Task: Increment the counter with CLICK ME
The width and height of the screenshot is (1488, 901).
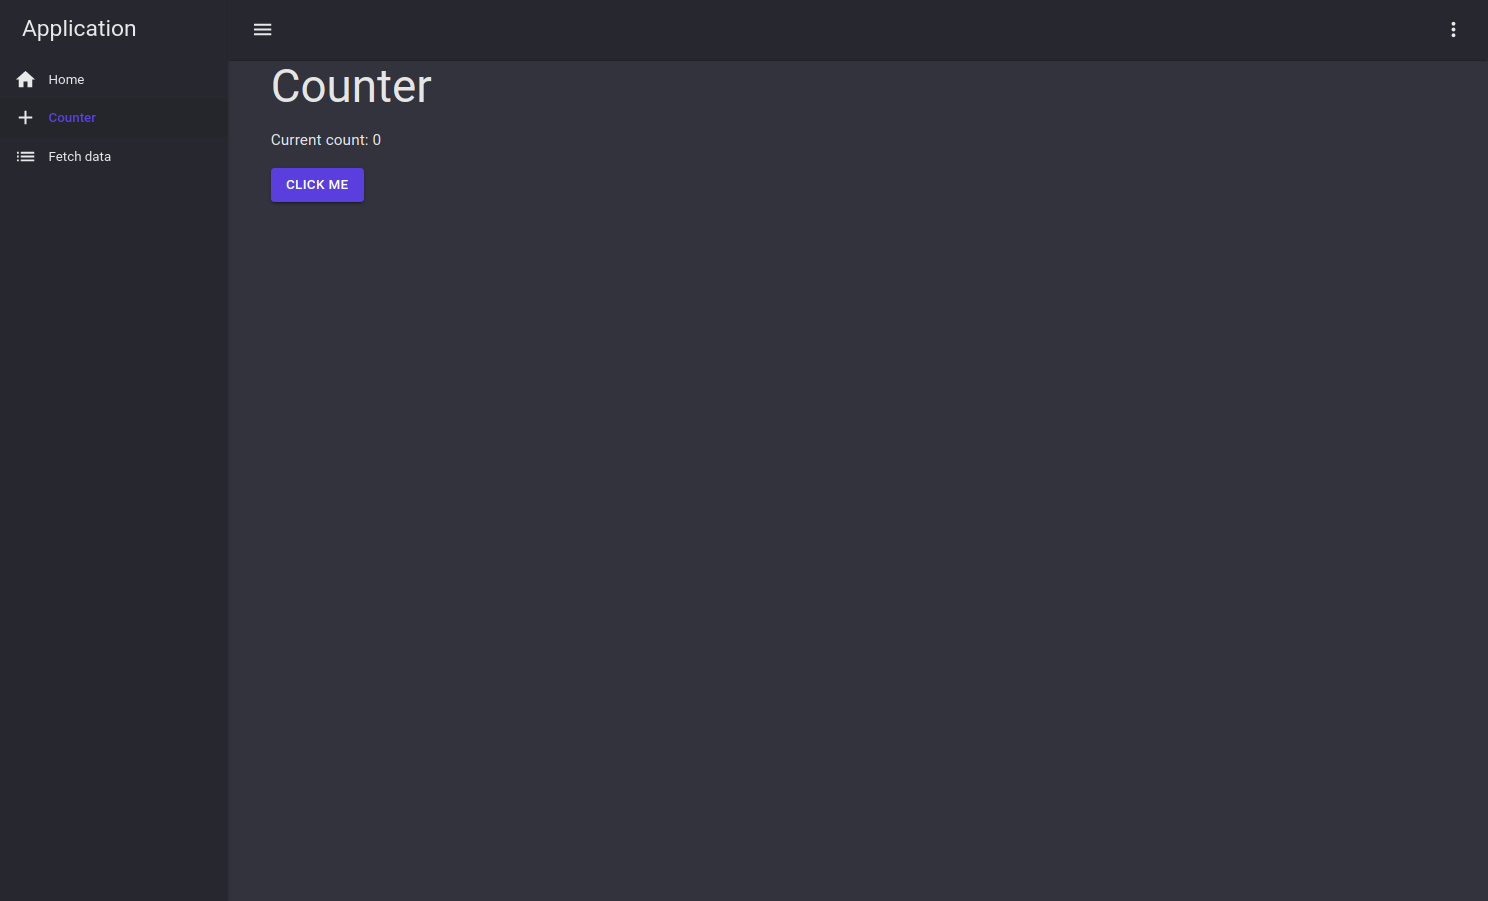Action: pos(317,184)
